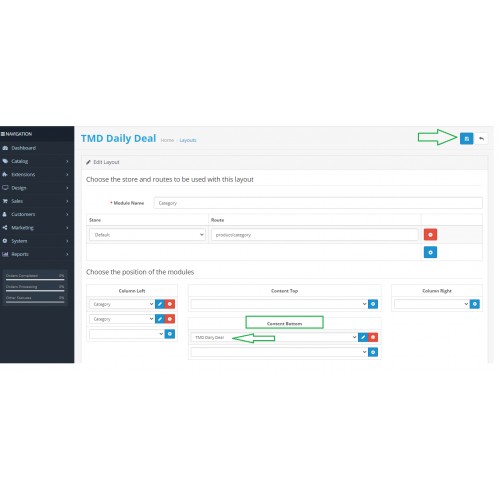Screen dimensions: 500x500
Task: Open the Store Default dropdown
Action: (x=147, y=235)
